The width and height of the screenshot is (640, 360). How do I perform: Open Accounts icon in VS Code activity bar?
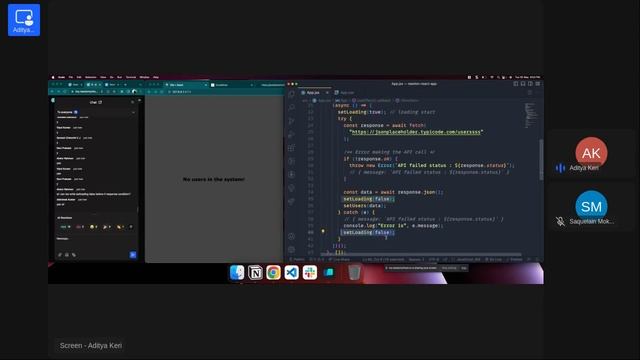[291, 236]
